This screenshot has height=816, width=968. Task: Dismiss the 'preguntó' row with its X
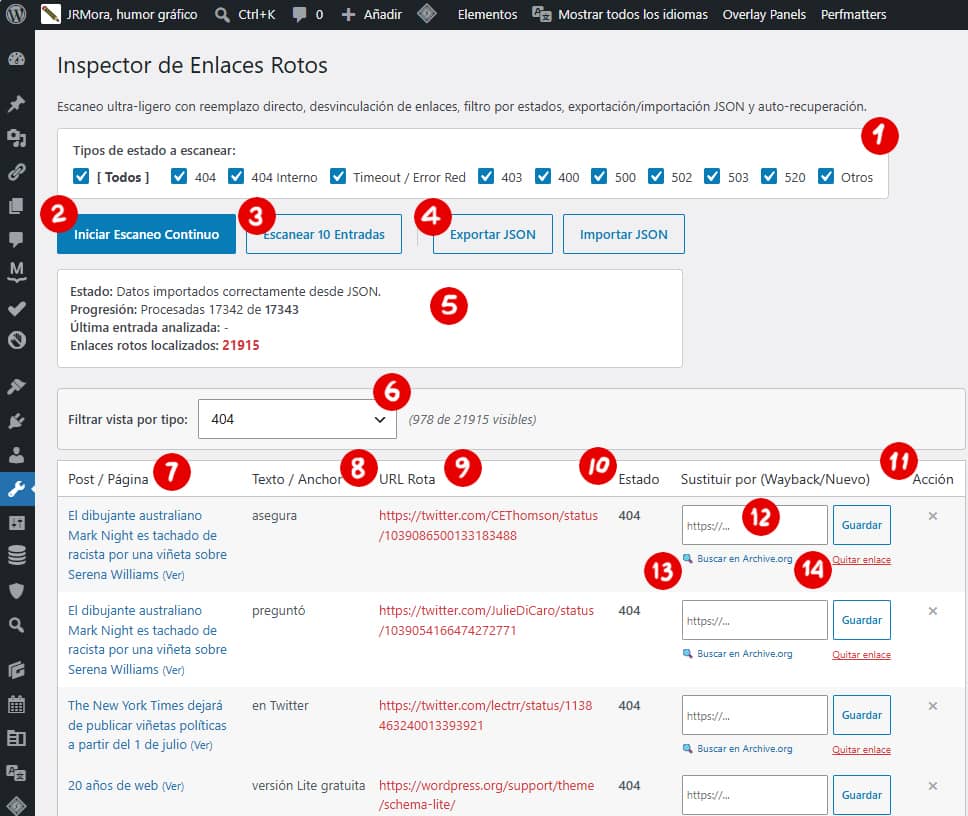[x=933, y=611]
